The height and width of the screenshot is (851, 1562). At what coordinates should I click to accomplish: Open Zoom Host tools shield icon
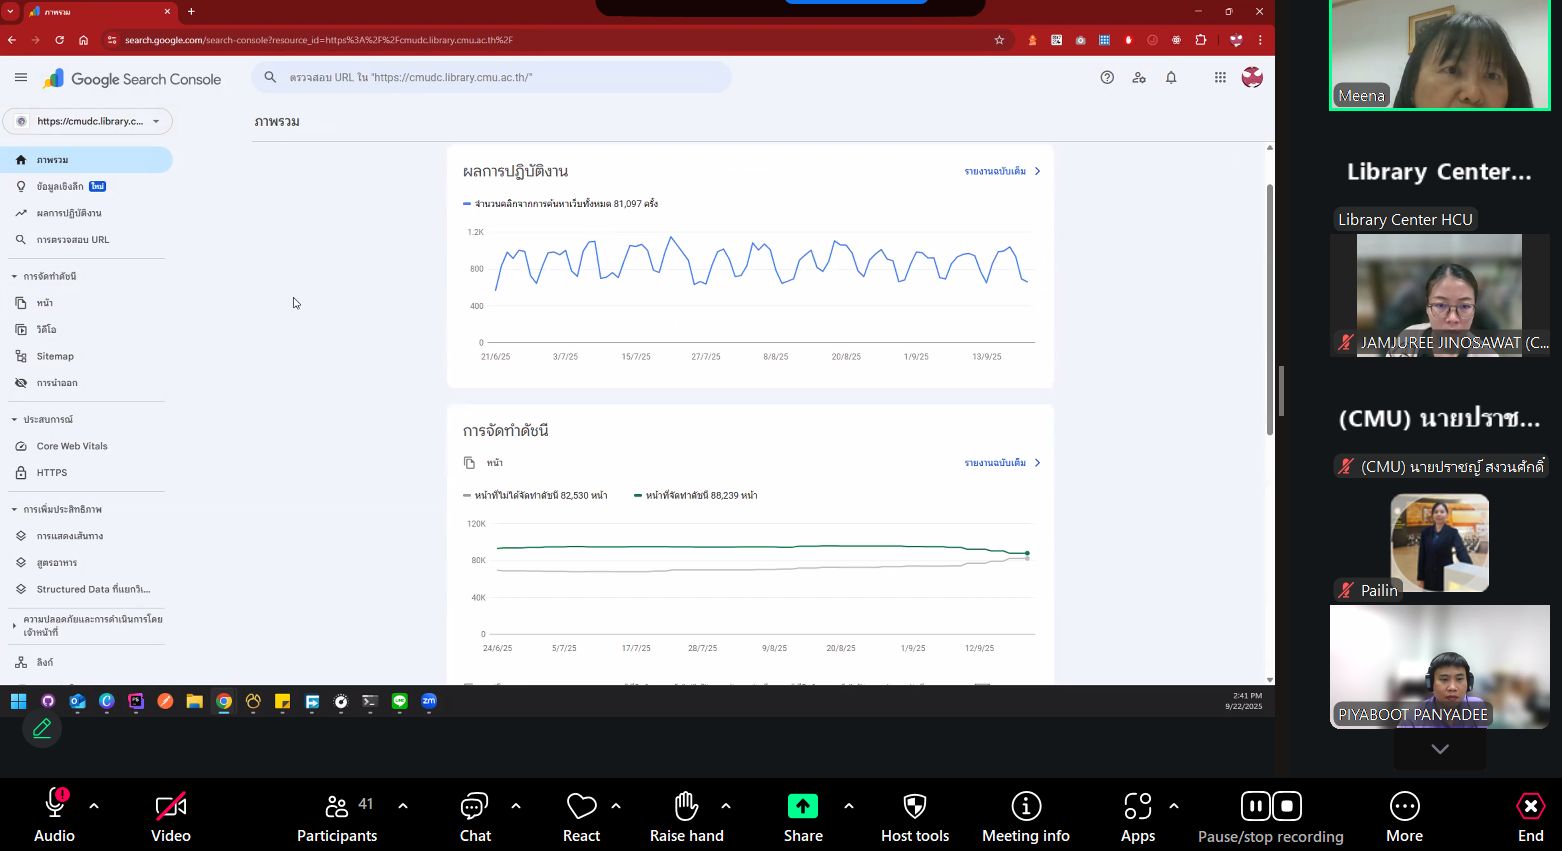click(x=914, y=817)
